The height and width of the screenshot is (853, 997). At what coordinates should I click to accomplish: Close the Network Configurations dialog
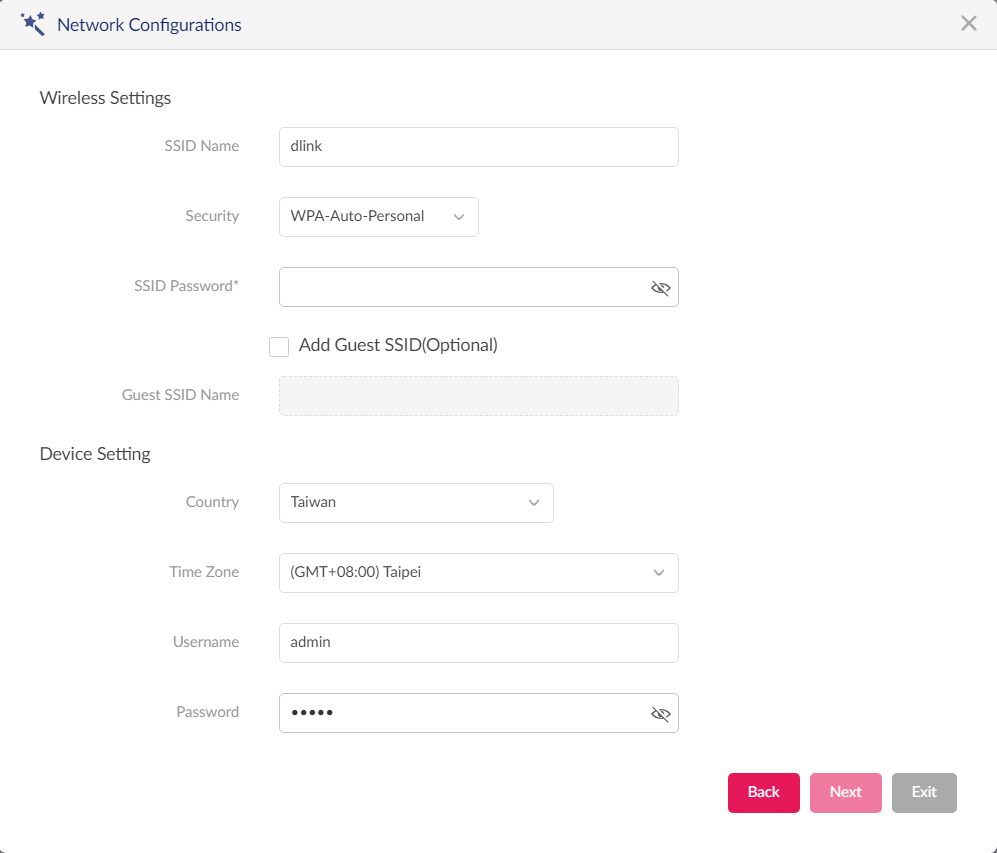(x=968, y=24)
